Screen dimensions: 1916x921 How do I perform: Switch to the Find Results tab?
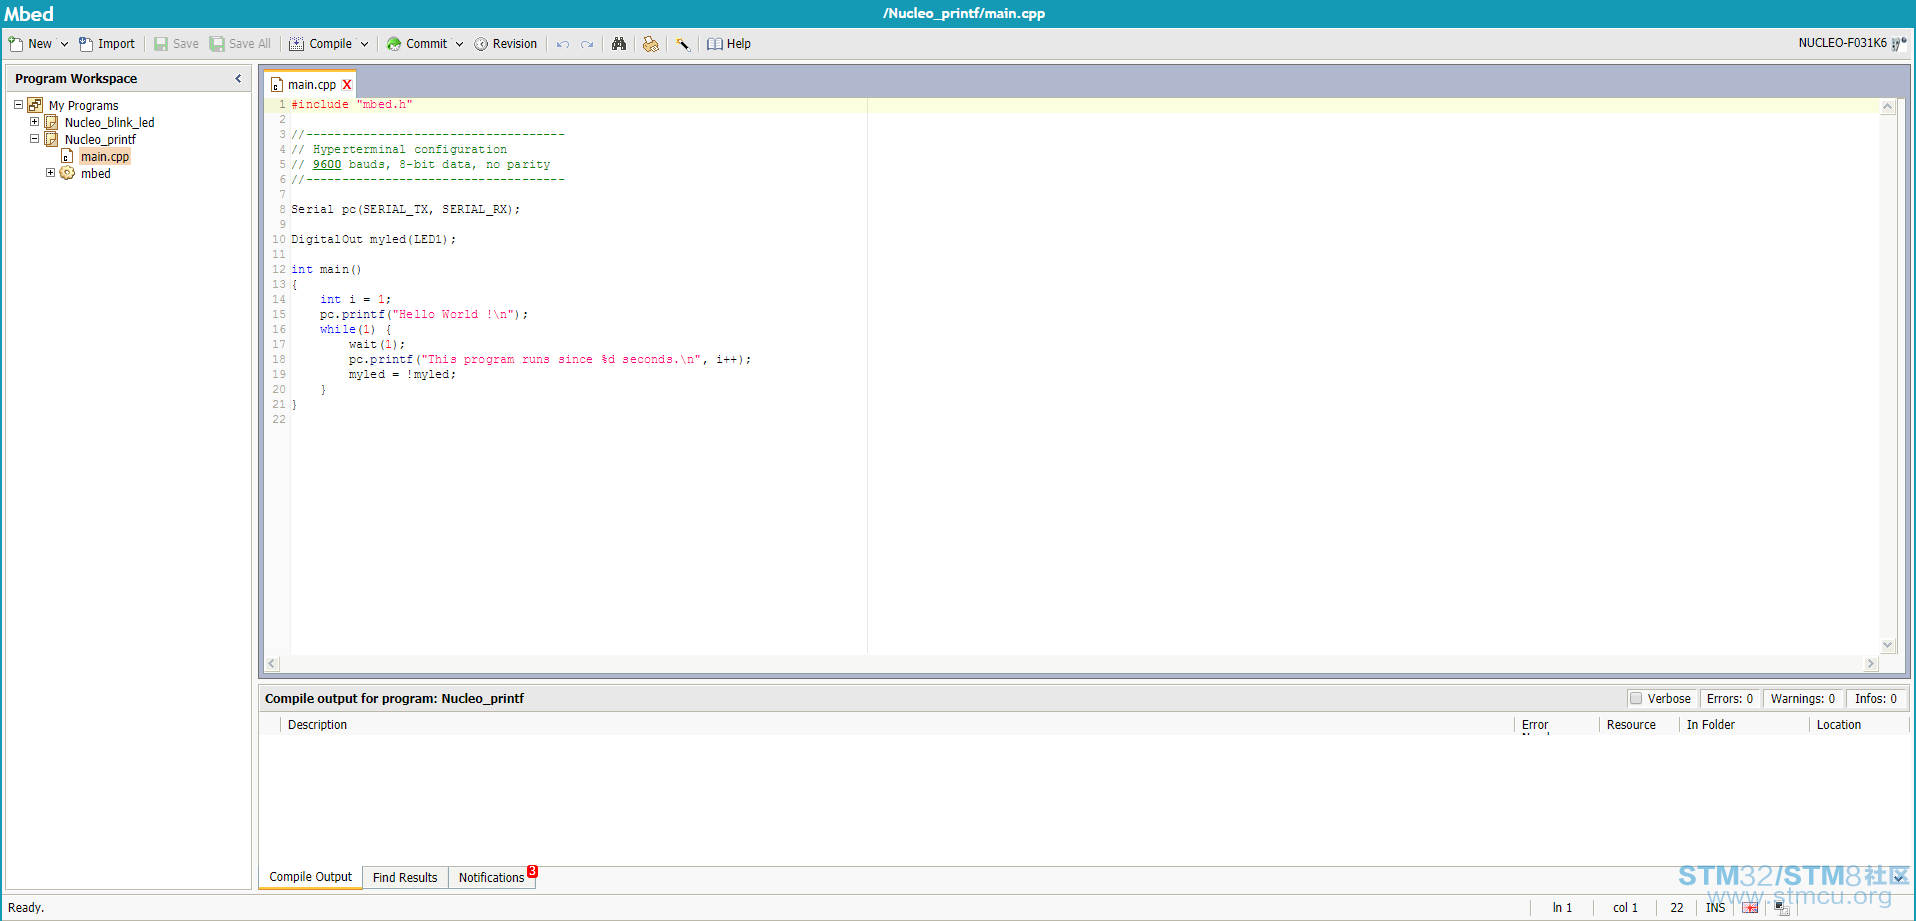coord(405,877)
